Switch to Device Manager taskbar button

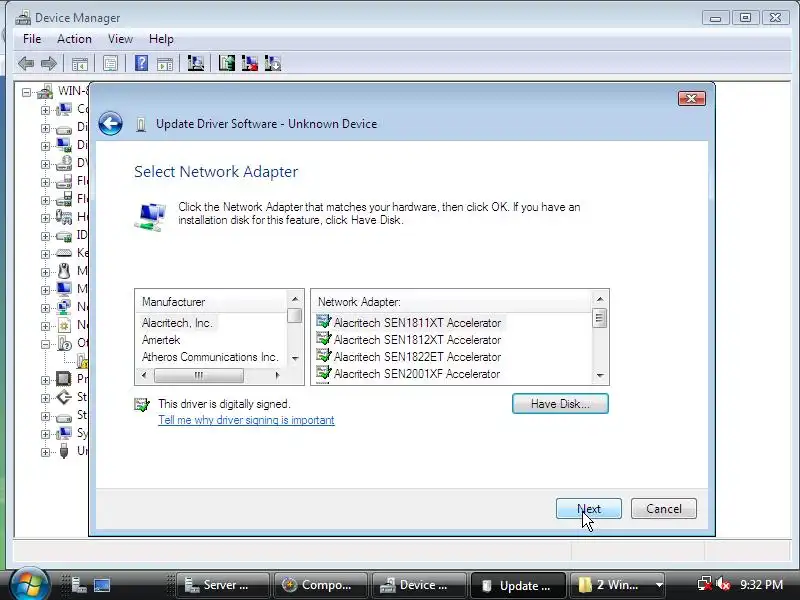point(419,585)
